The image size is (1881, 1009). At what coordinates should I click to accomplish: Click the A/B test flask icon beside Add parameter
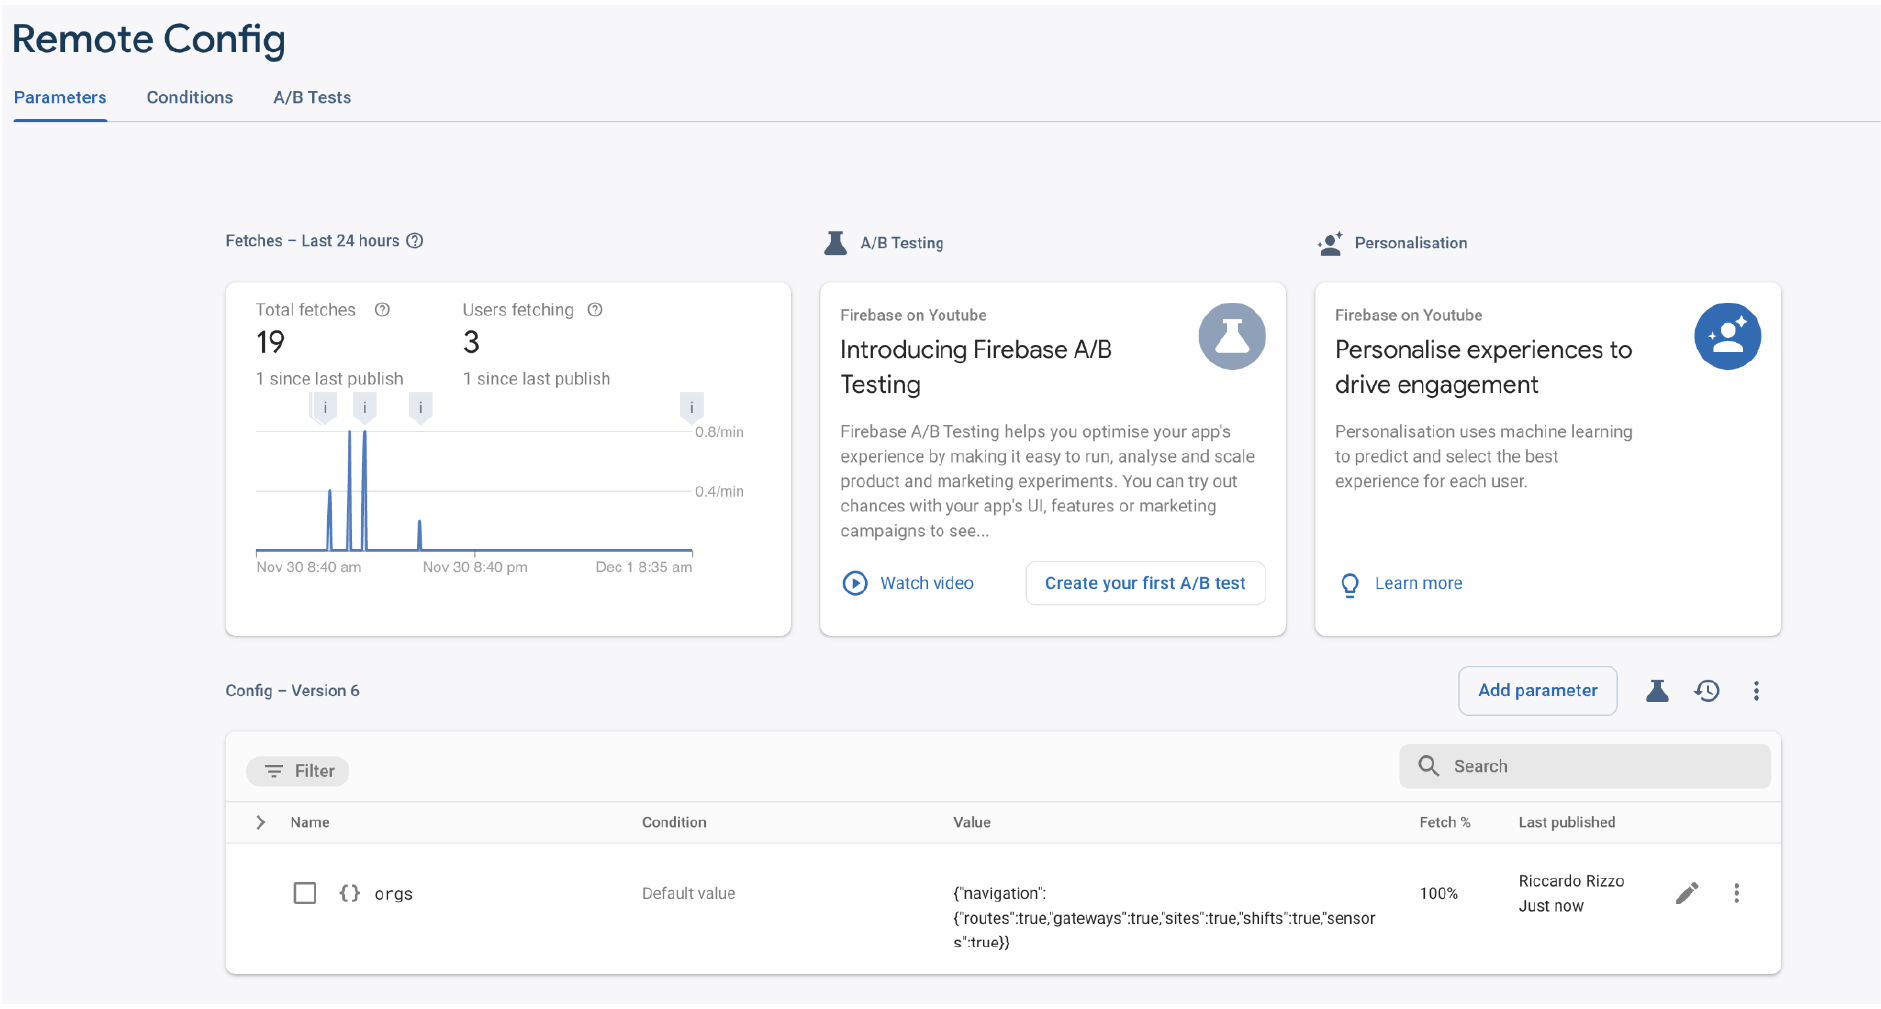[1657, 691]
